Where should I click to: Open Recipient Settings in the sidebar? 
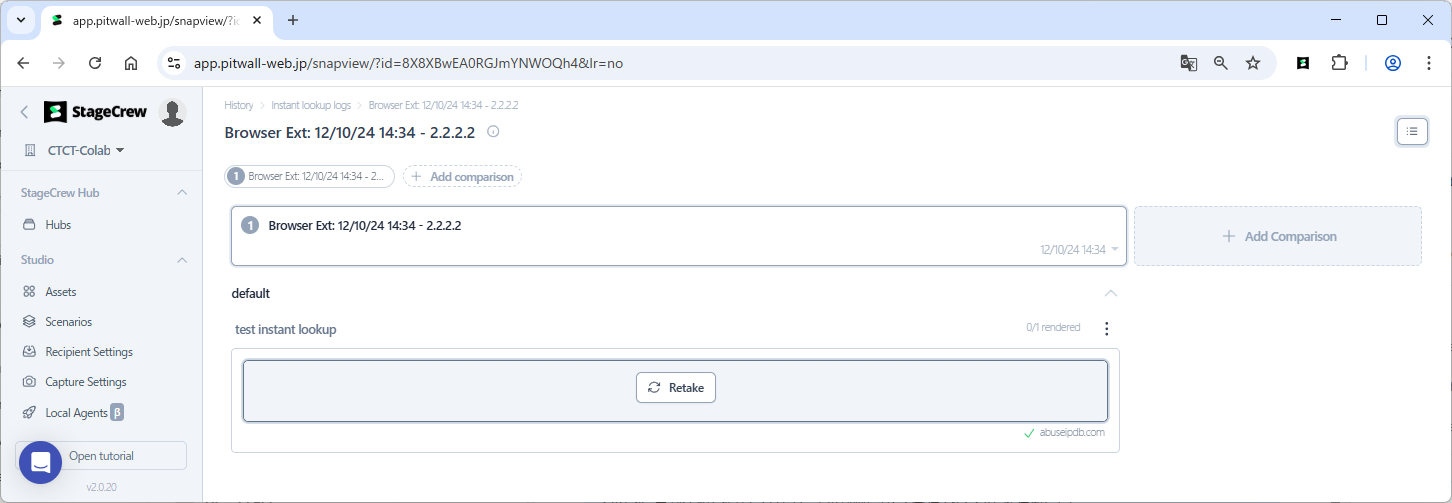[89, 352]
